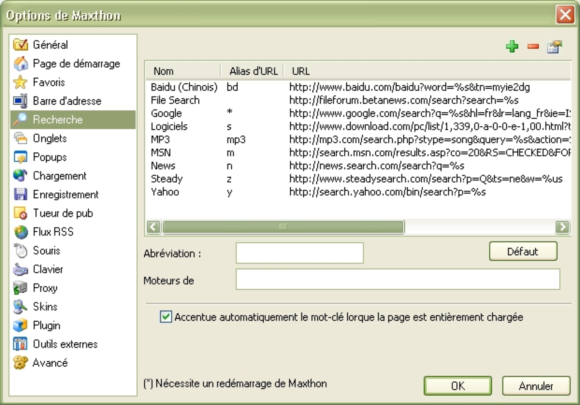Click the Plugin cube icon

pos(20,325)
